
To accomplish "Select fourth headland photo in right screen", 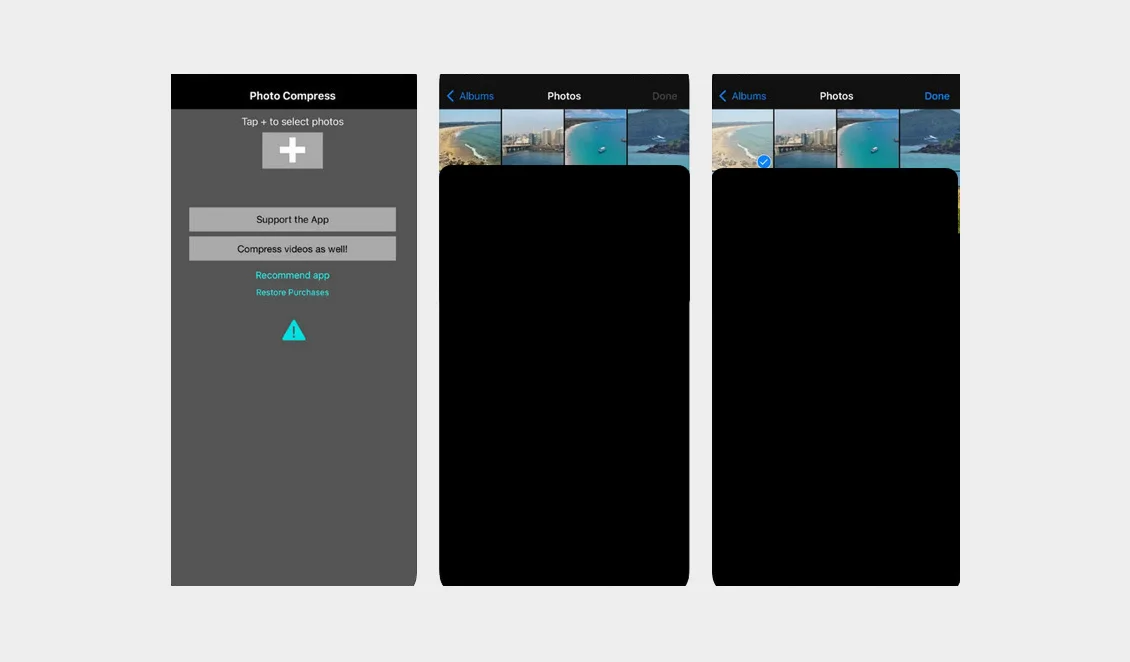I will point(930,138).
